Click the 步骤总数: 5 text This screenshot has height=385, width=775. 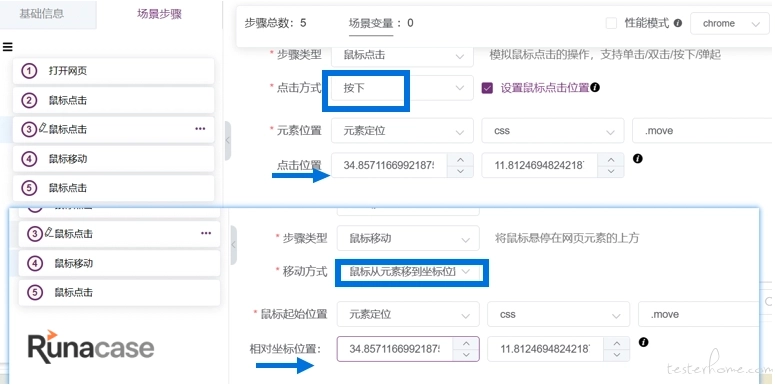tap(275, 23)
